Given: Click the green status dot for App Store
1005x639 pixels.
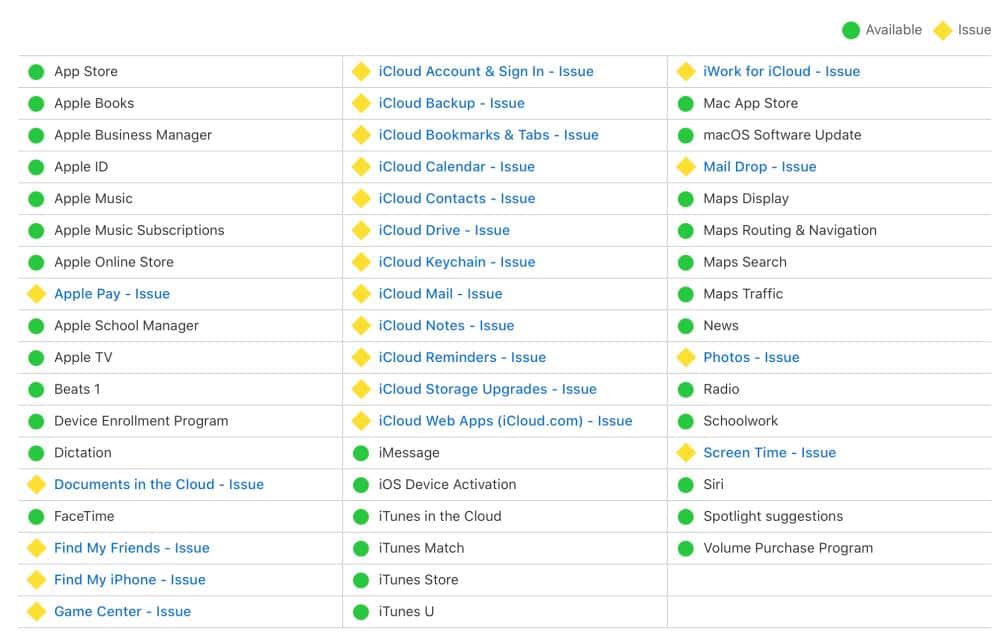Looking at the screenshot, I should pyautogui.click(x=37, y=72).
